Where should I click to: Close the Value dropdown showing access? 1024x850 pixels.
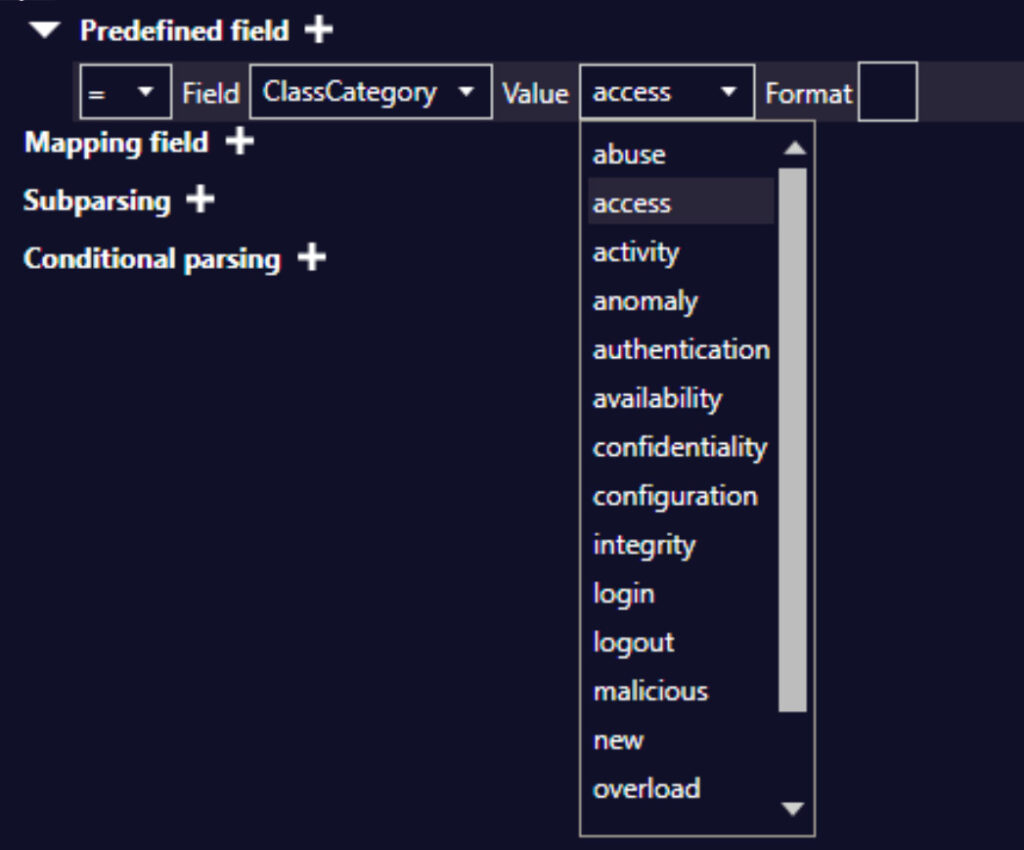point(667,92)
